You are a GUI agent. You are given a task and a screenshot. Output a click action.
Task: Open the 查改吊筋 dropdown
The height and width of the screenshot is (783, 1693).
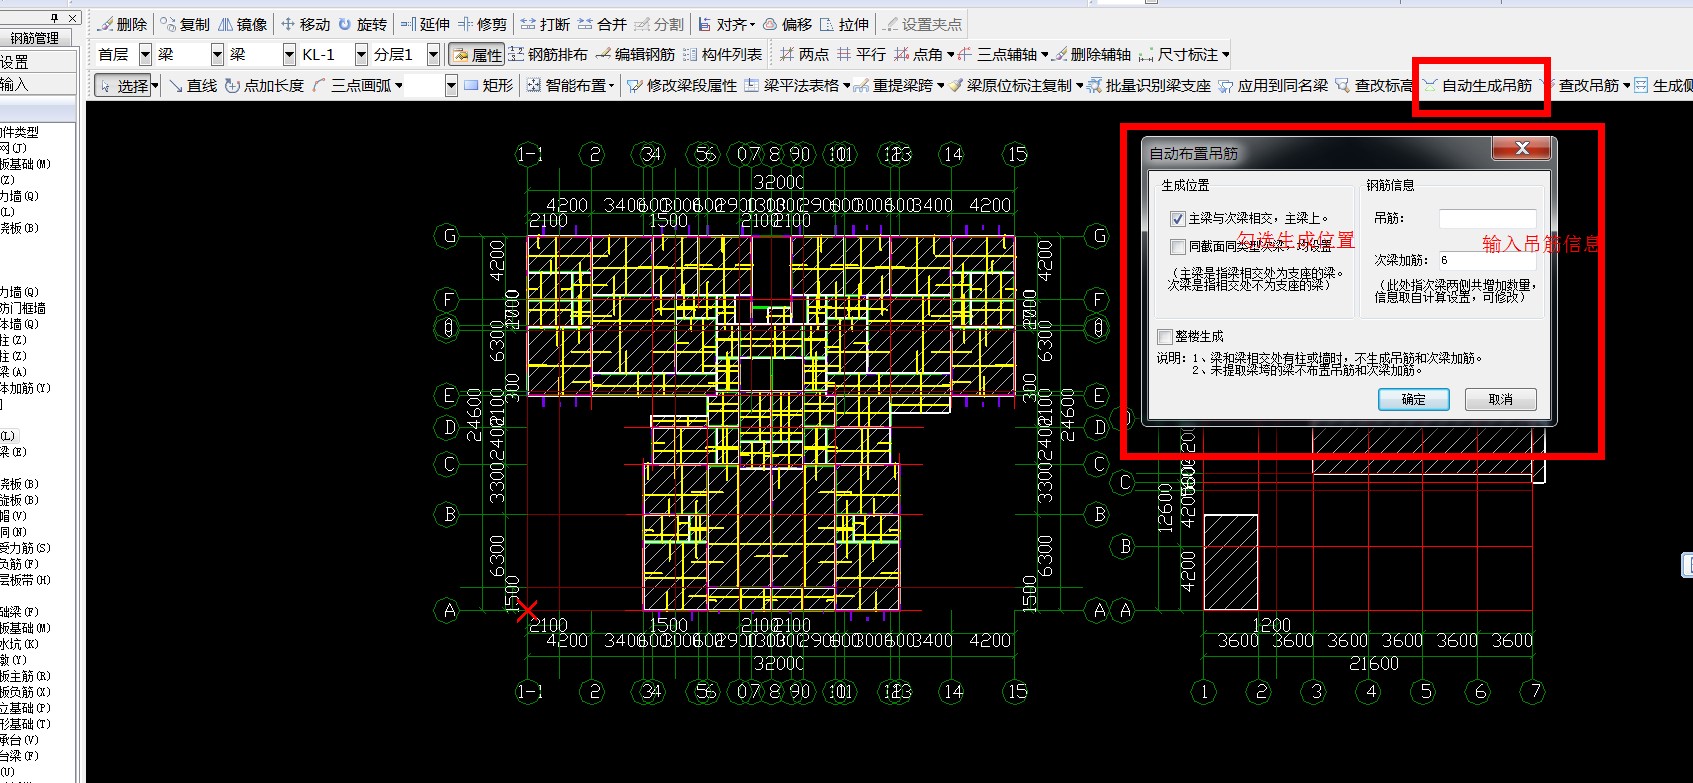1626,85
